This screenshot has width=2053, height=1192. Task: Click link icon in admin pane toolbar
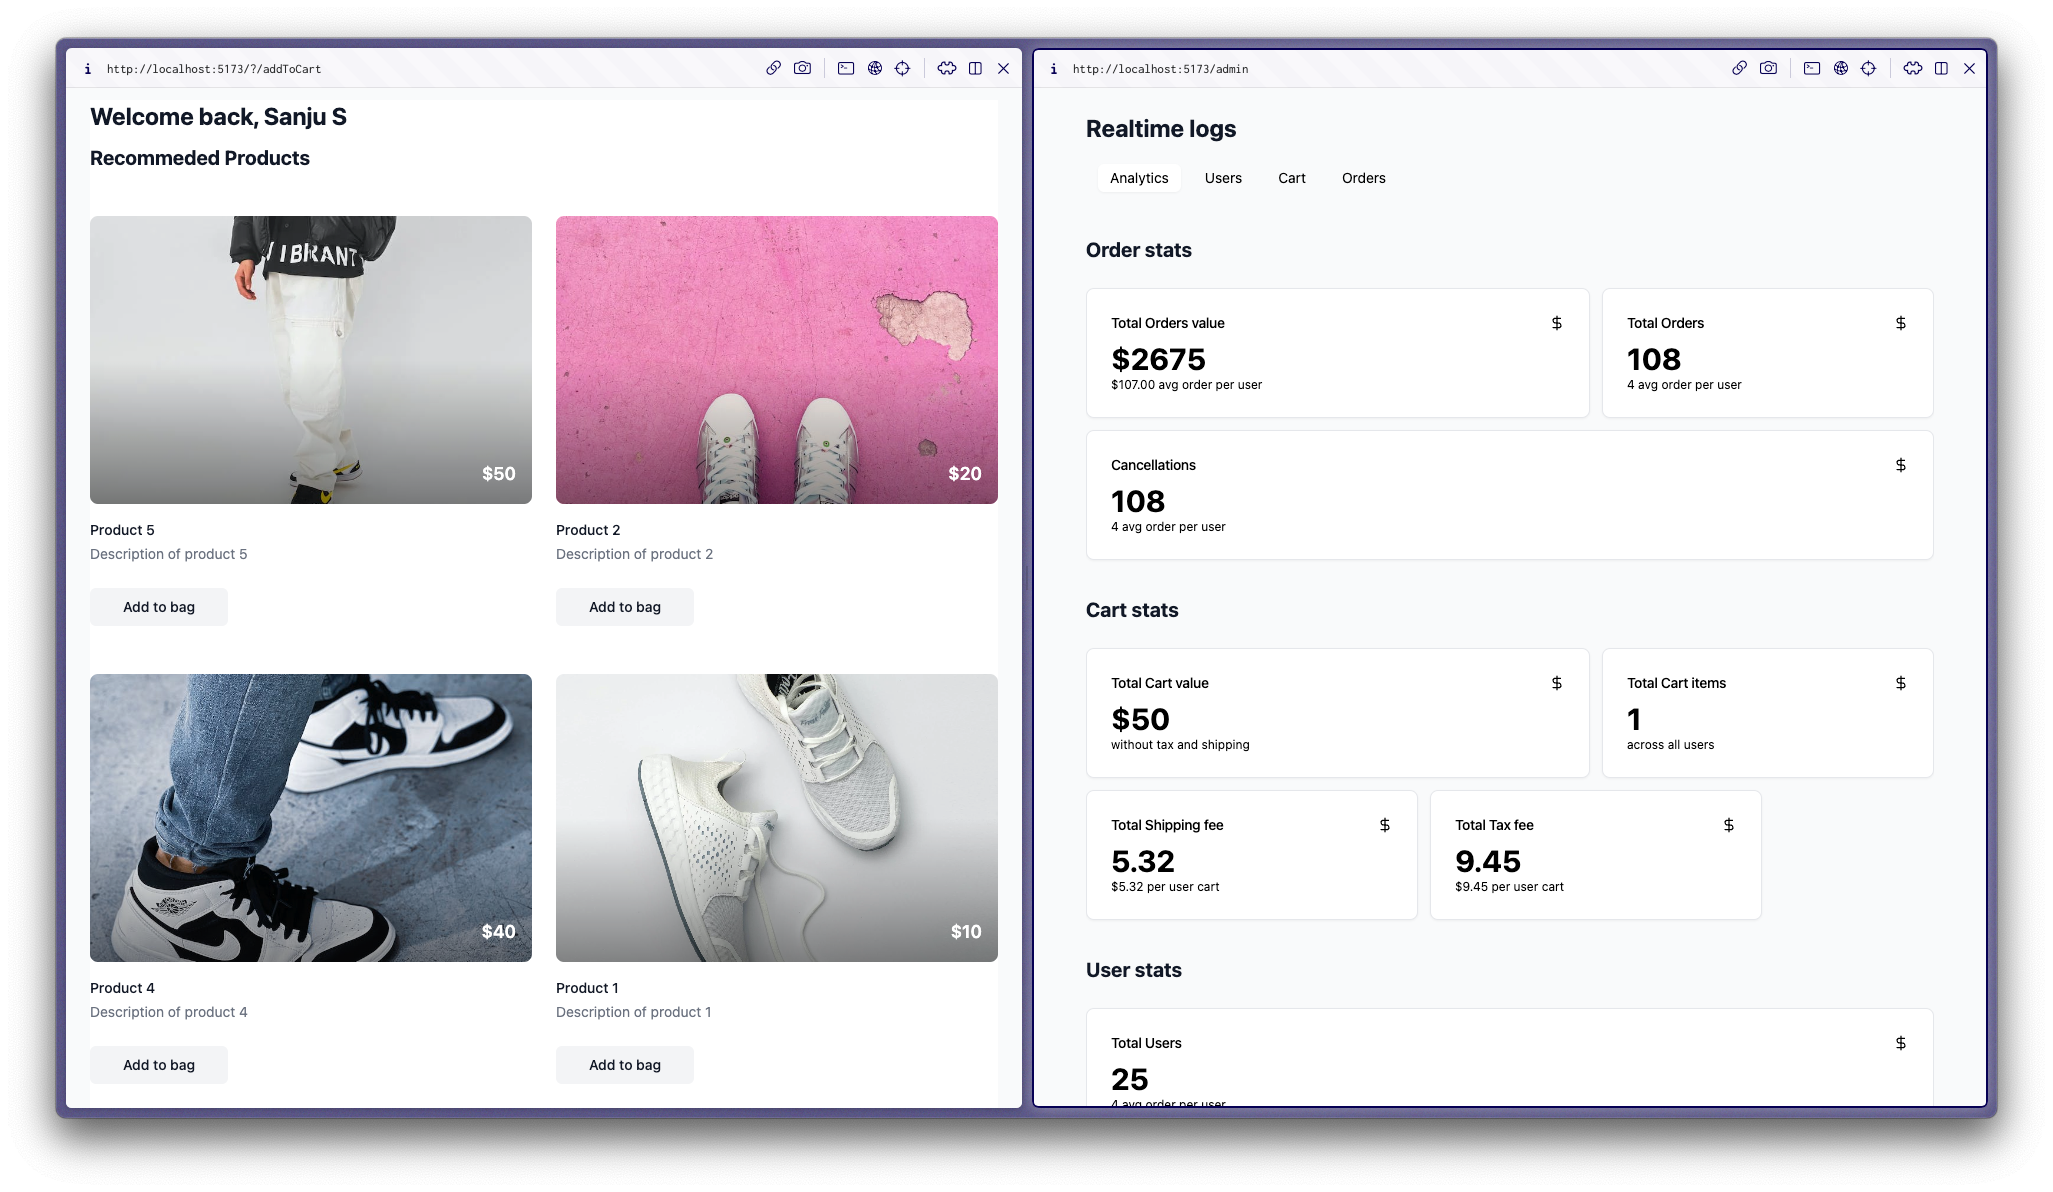point(1739,68)
